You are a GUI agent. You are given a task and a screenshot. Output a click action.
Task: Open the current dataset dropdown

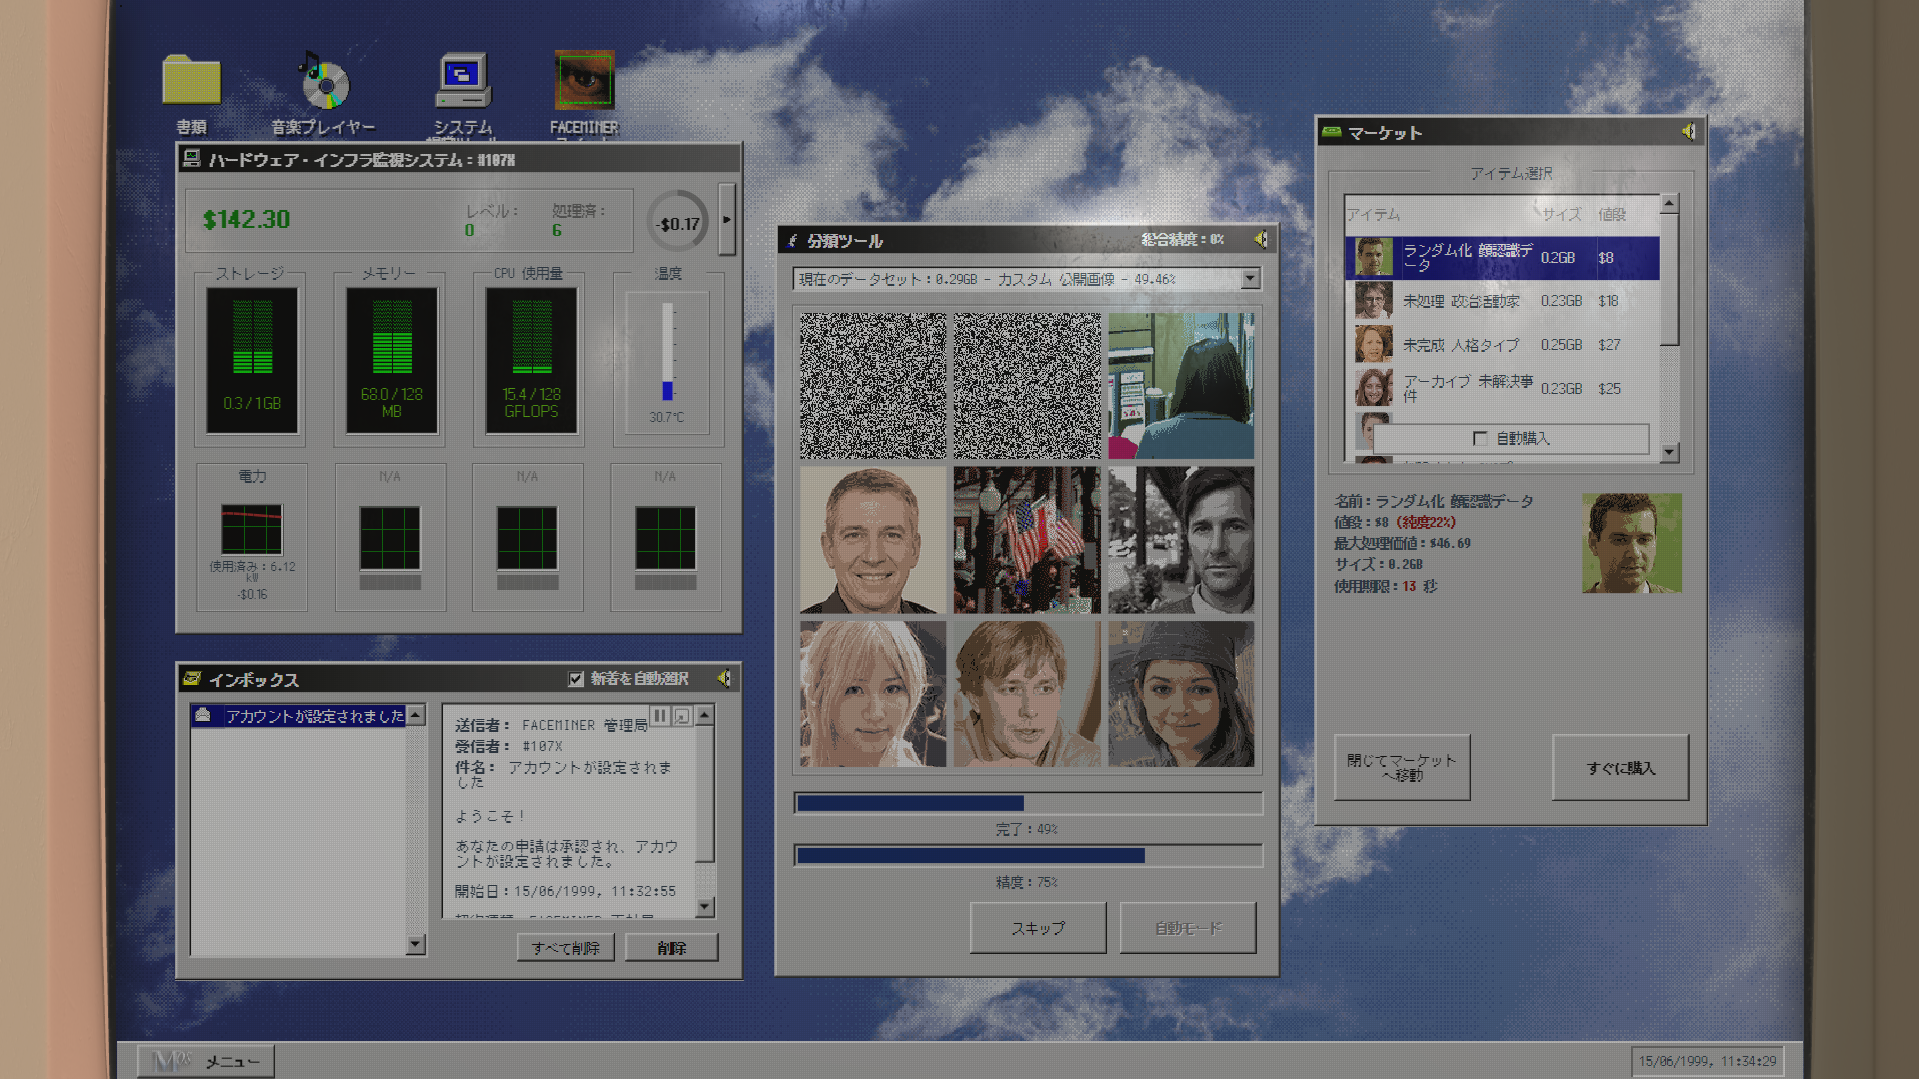pos(1250,279)
